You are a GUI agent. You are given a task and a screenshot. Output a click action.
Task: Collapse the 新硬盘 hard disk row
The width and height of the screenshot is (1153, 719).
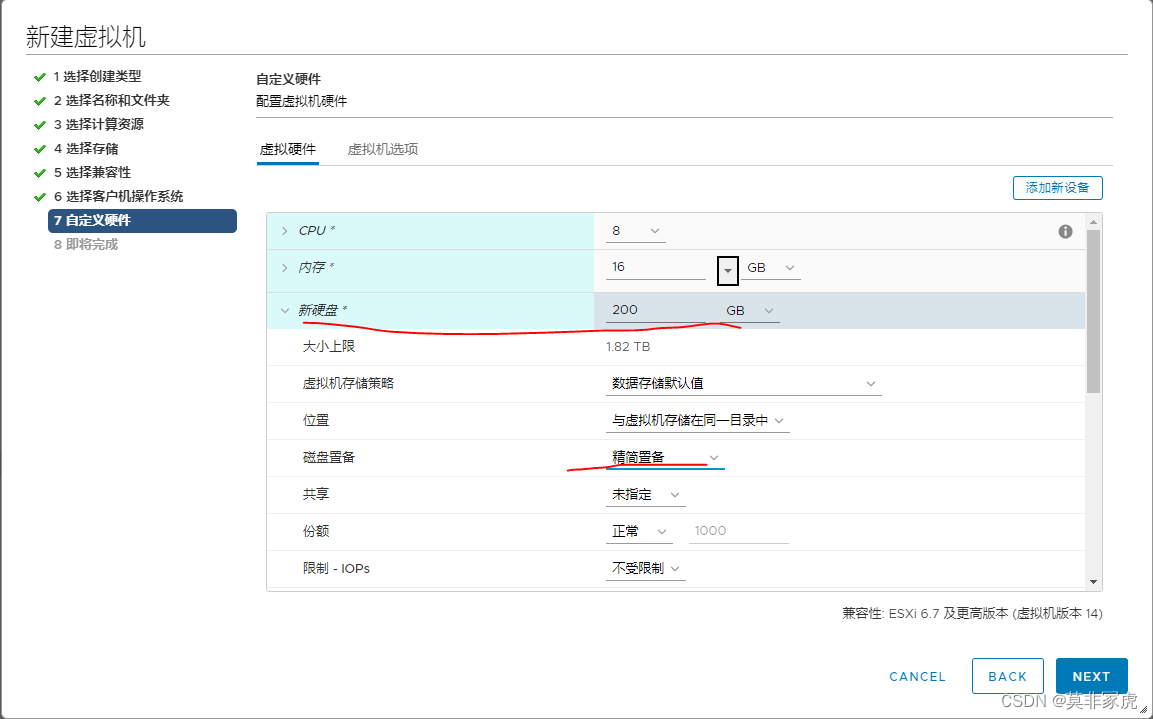285,311
